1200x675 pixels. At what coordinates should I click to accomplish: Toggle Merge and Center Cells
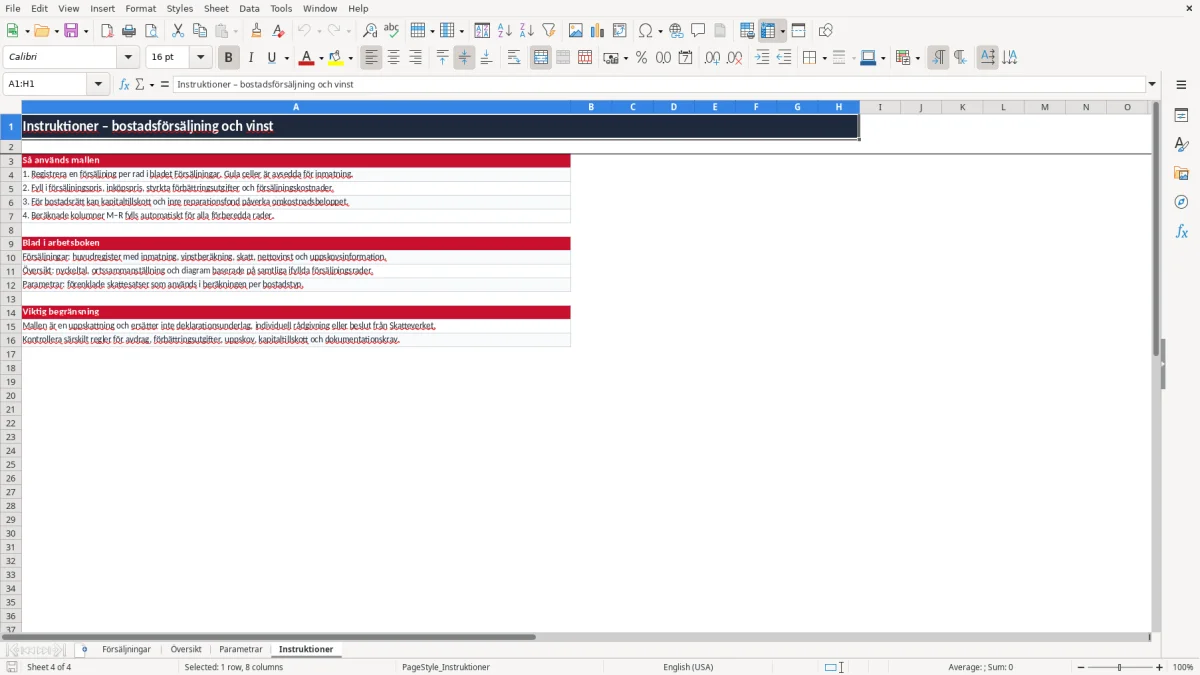click(x=541, y=58)
